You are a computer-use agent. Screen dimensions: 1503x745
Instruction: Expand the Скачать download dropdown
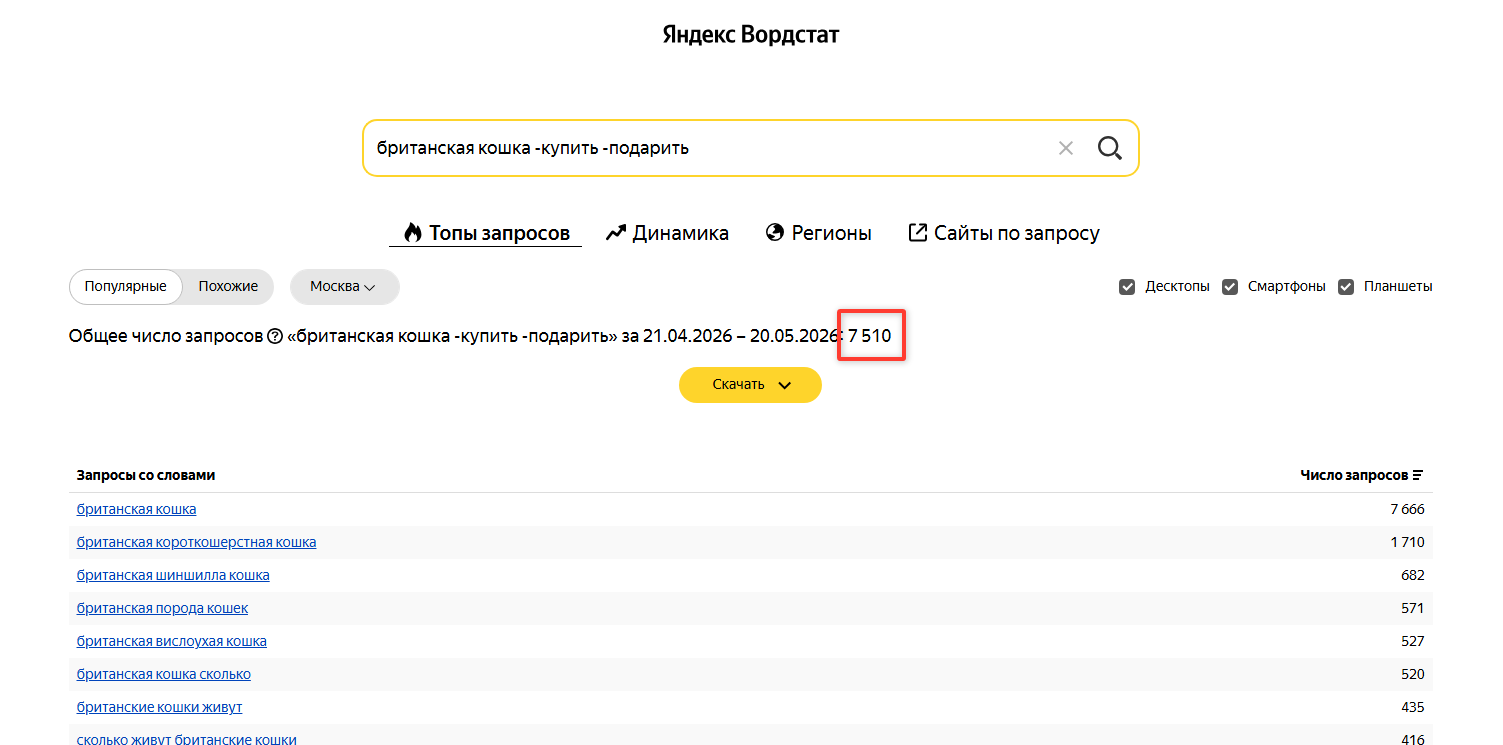(750, 385)
